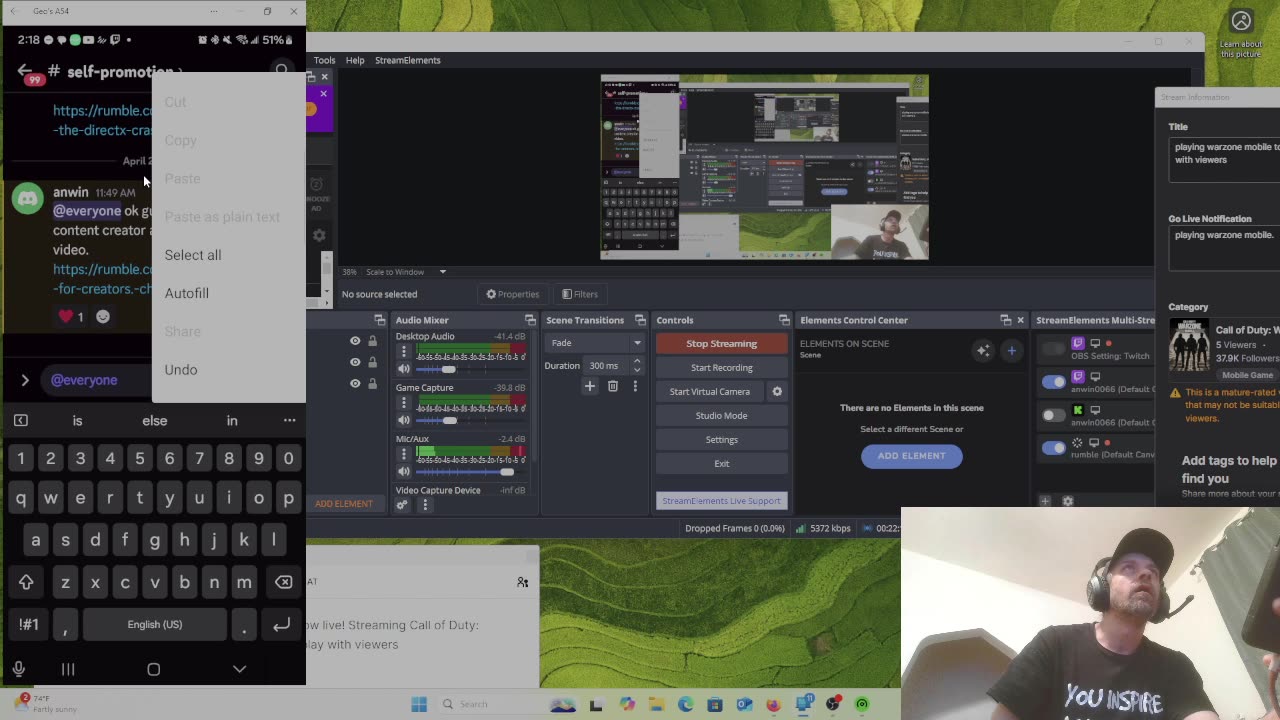Close the Elements Control Center dock

click(x=1020, y=320)
